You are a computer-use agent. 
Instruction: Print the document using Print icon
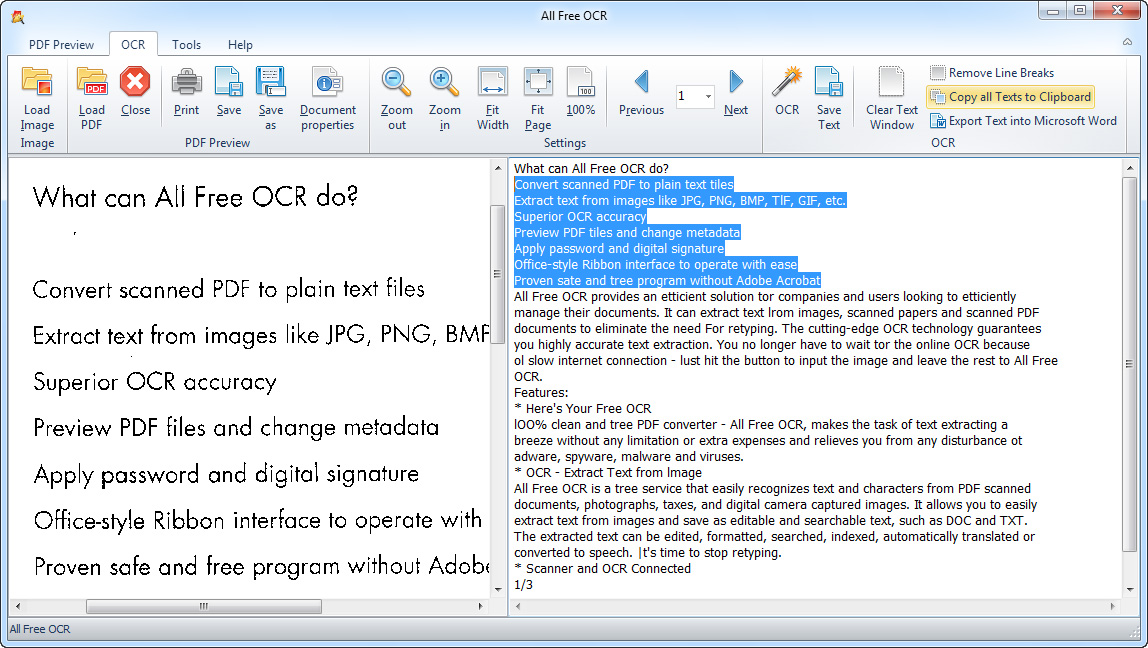coord(187,81)
